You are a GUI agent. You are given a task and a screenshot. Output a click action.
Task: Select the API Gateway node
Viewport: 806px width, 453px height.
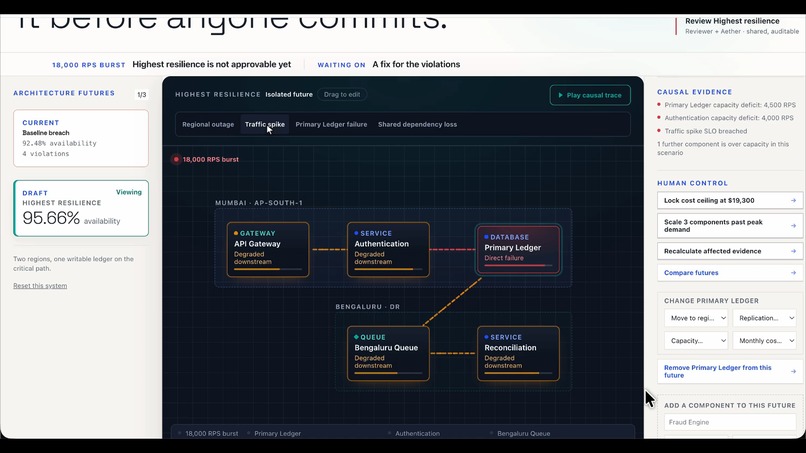[x=268, y=249]
